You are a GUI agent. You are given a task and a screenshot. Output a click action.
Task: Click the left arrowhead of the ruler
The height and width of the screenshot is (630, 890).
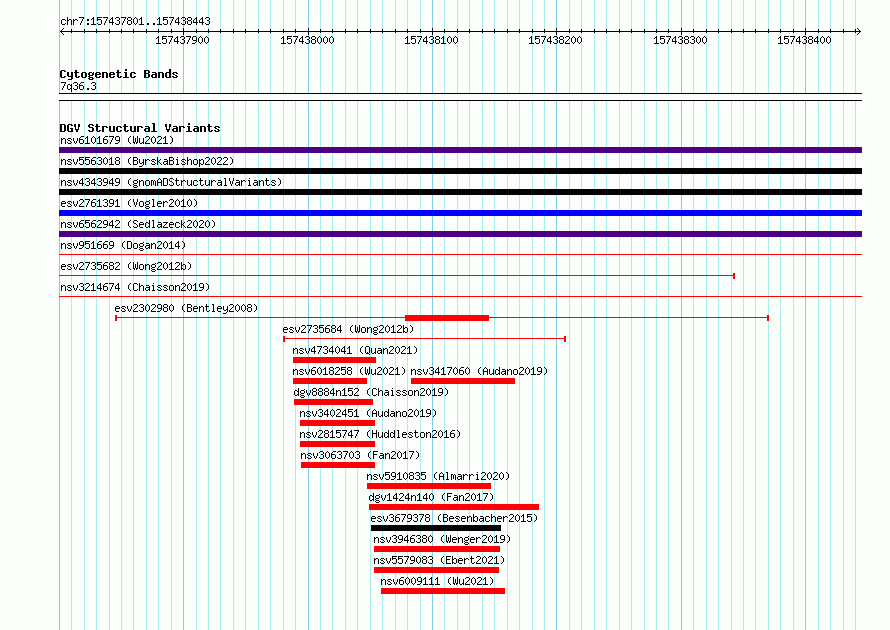[62, 31]
